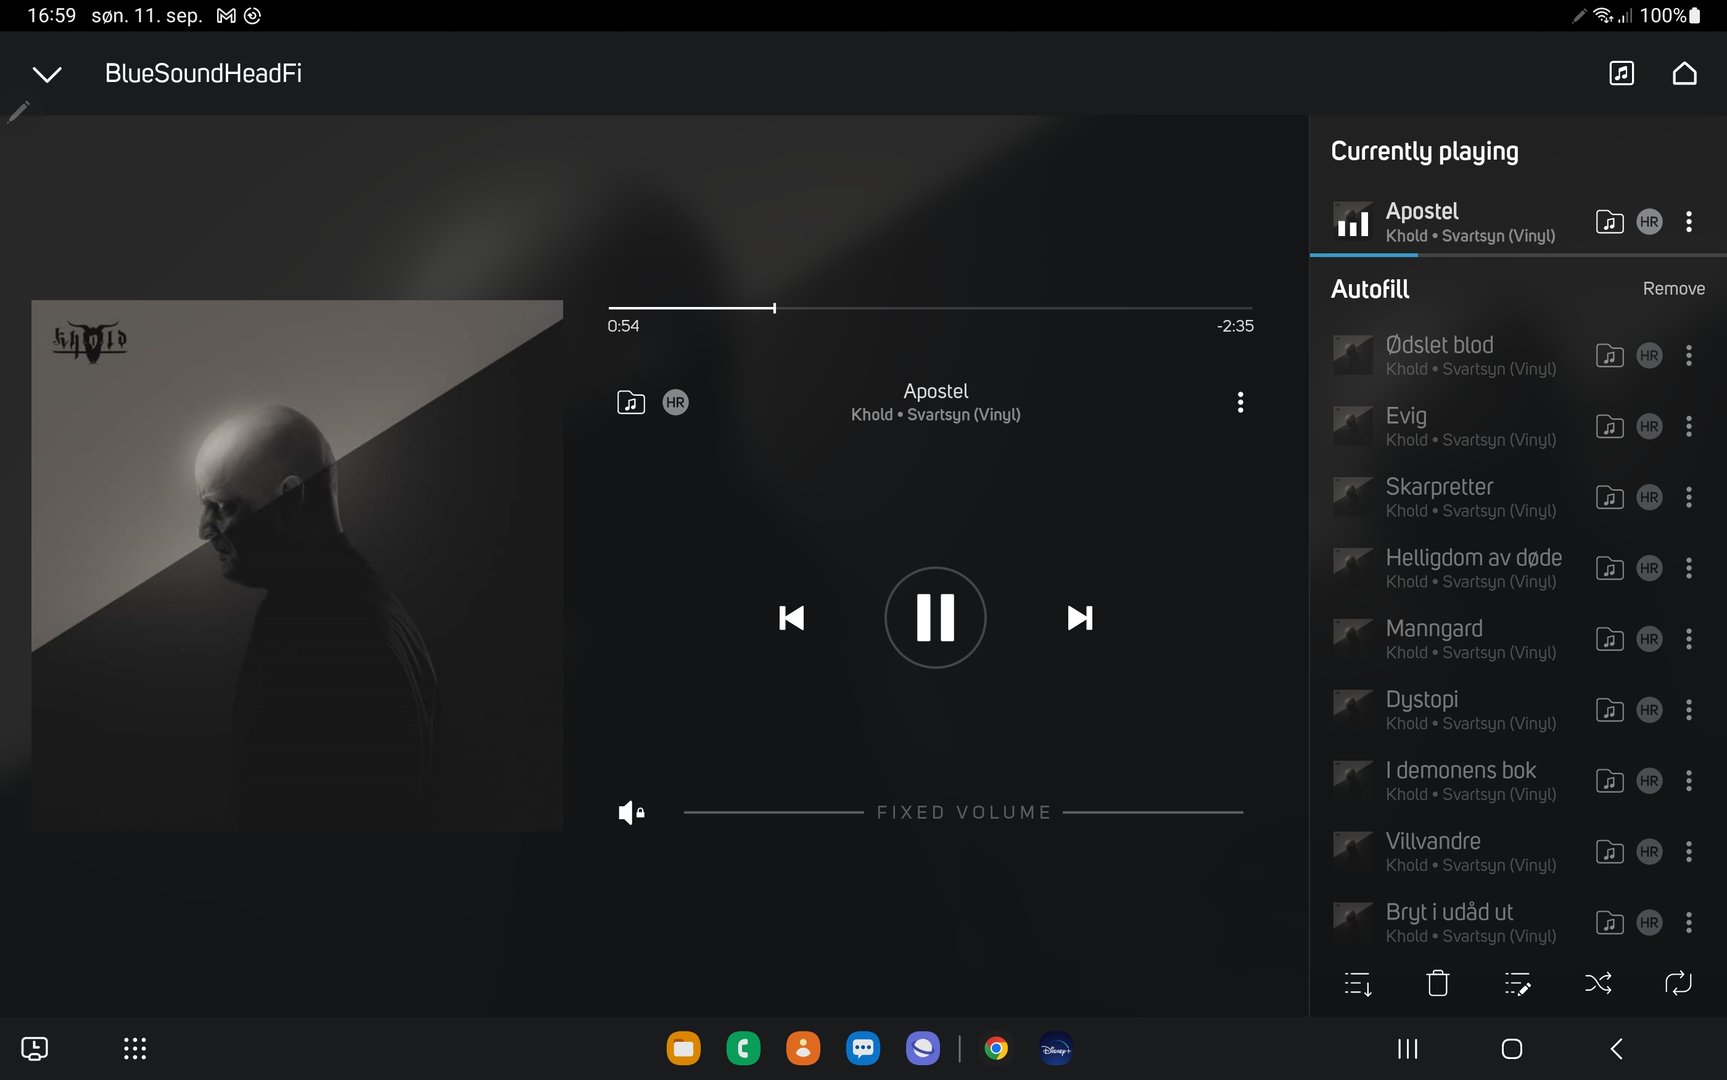The width and height of the screenshot is (1727, 1080).
Task: Open more options for Ødslet blod
Action: pos(1689,355)
